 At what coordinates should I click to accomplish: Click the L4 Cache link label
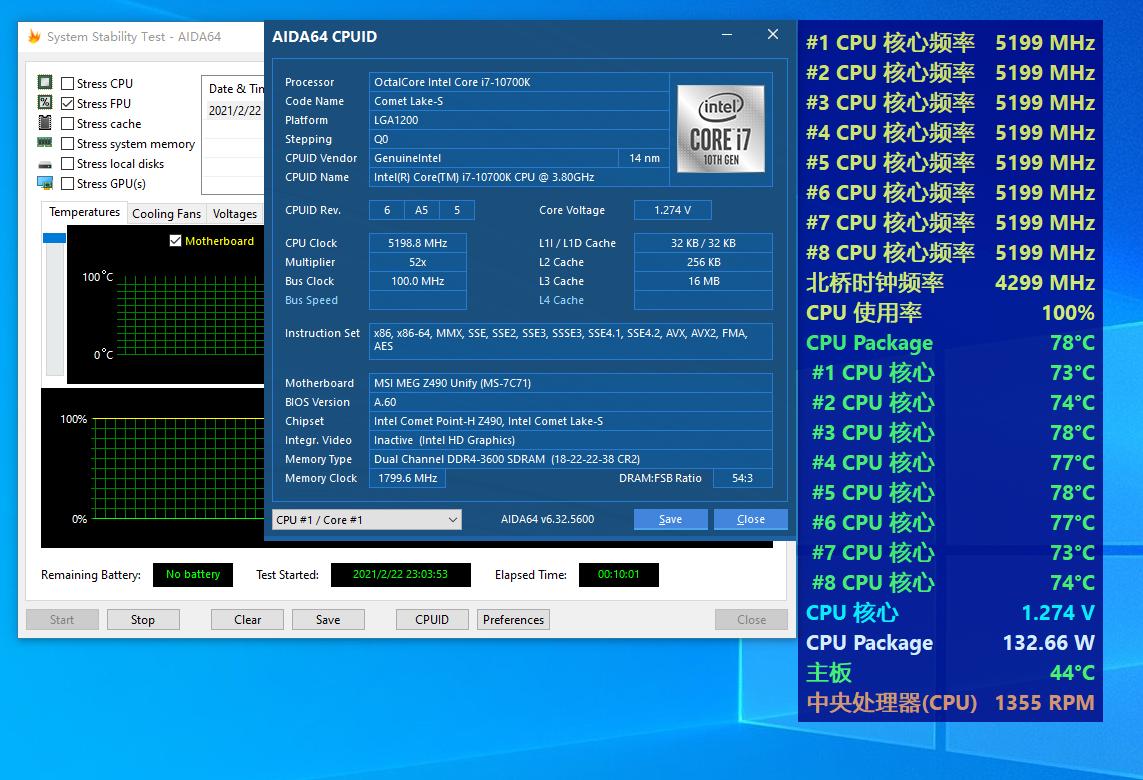tap(561, 300)
